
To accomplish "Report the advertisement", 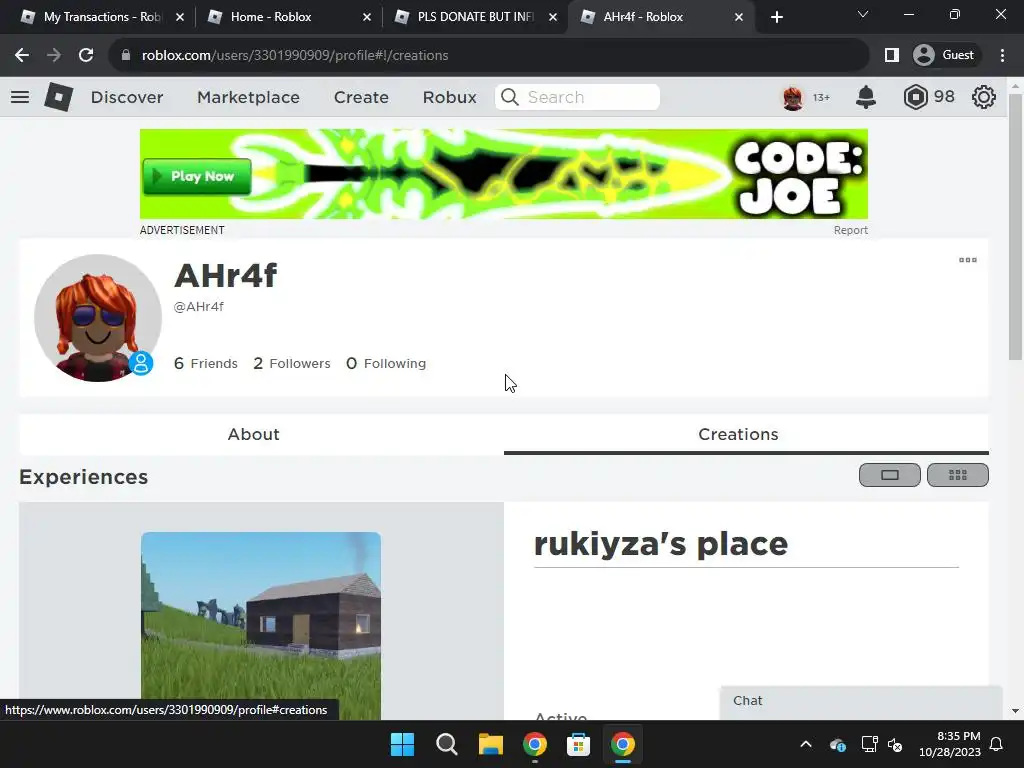I will [850, 231].
